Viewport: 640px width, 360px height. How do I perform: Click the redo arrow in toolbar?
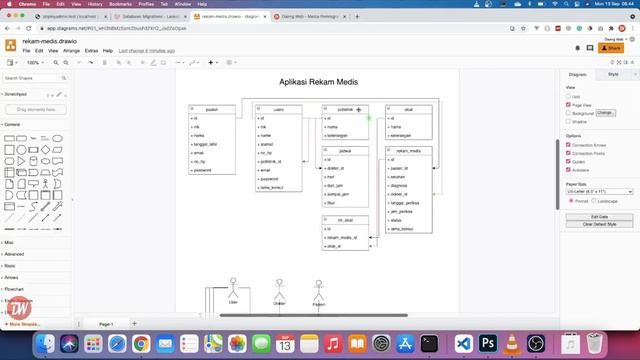(x=91, y=63)
